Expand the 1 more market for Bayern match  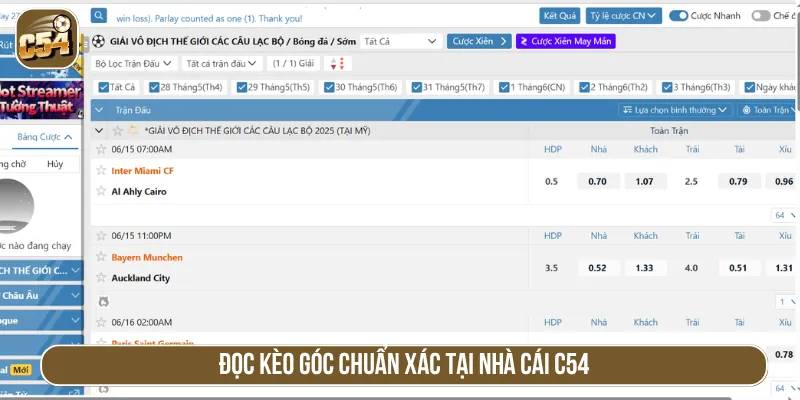point(787,302)
